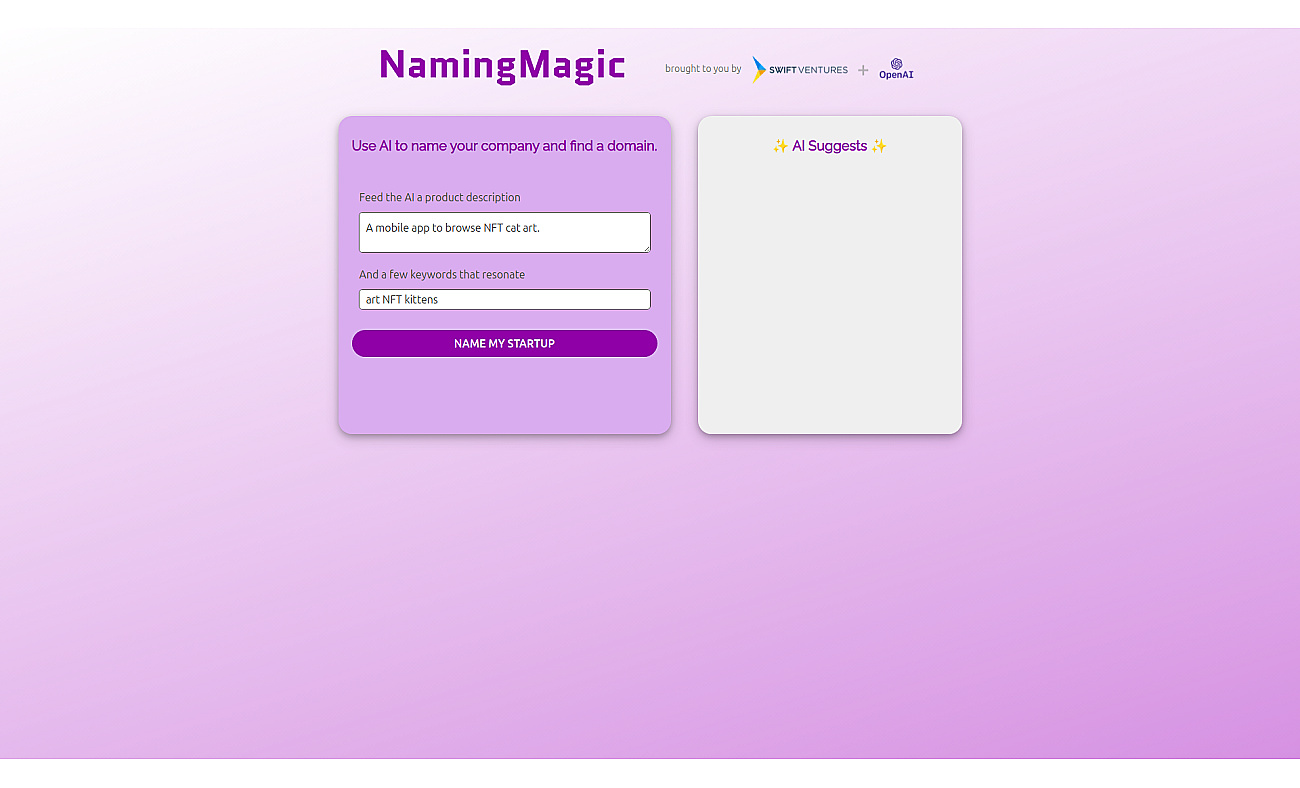Click the NAME MY STARTUP button
The height and width of the screenshot is (788, 1300).
504,343
